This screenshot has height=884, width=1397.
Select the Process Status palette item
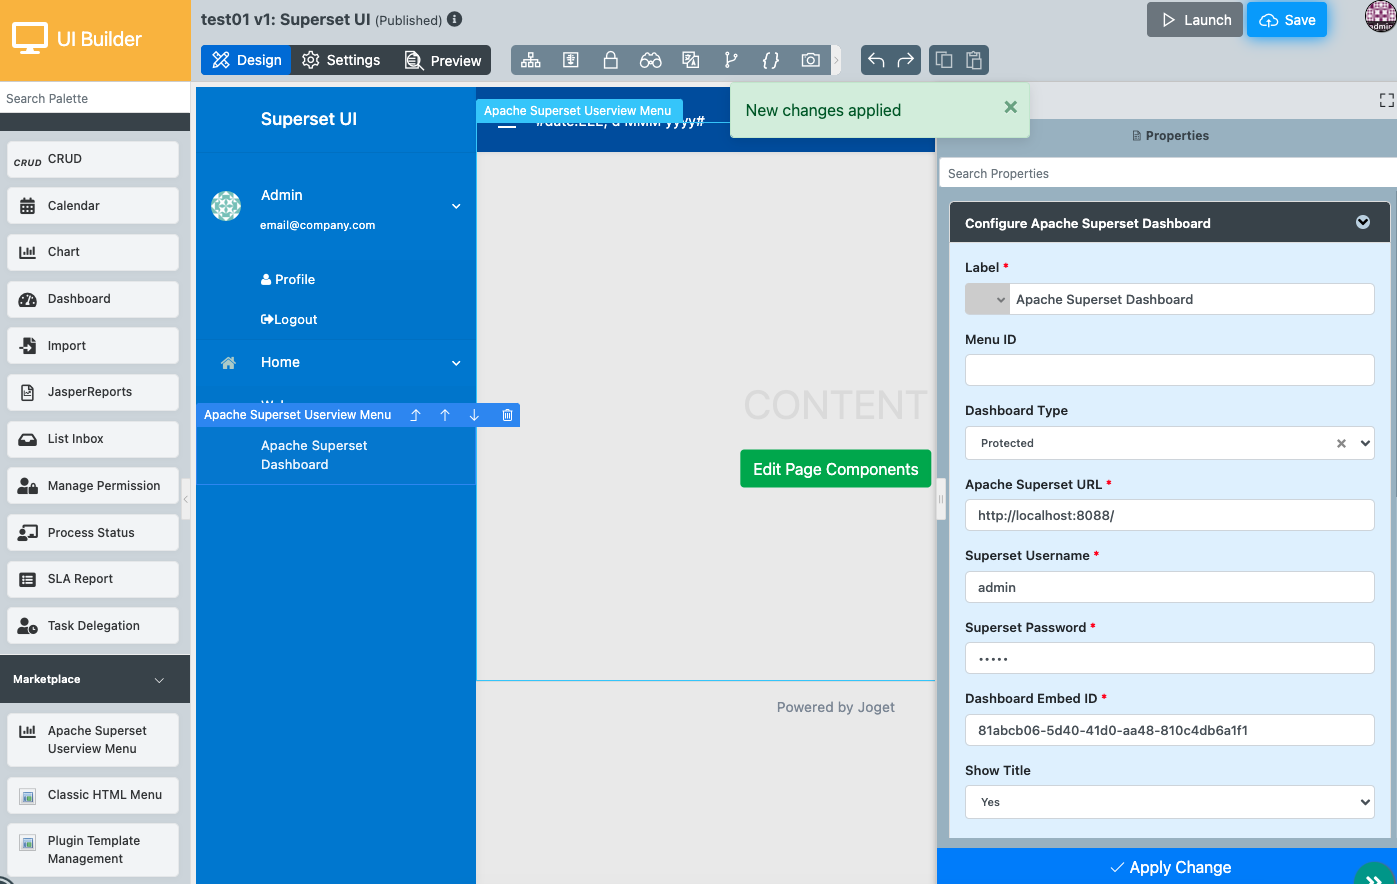tap(93, 533)
